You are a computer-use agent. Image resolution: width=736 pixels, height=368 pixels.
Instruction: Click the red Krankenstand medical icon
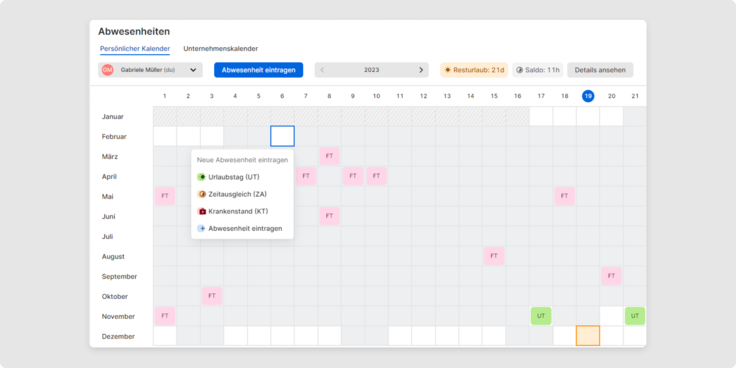coord(202,212)
